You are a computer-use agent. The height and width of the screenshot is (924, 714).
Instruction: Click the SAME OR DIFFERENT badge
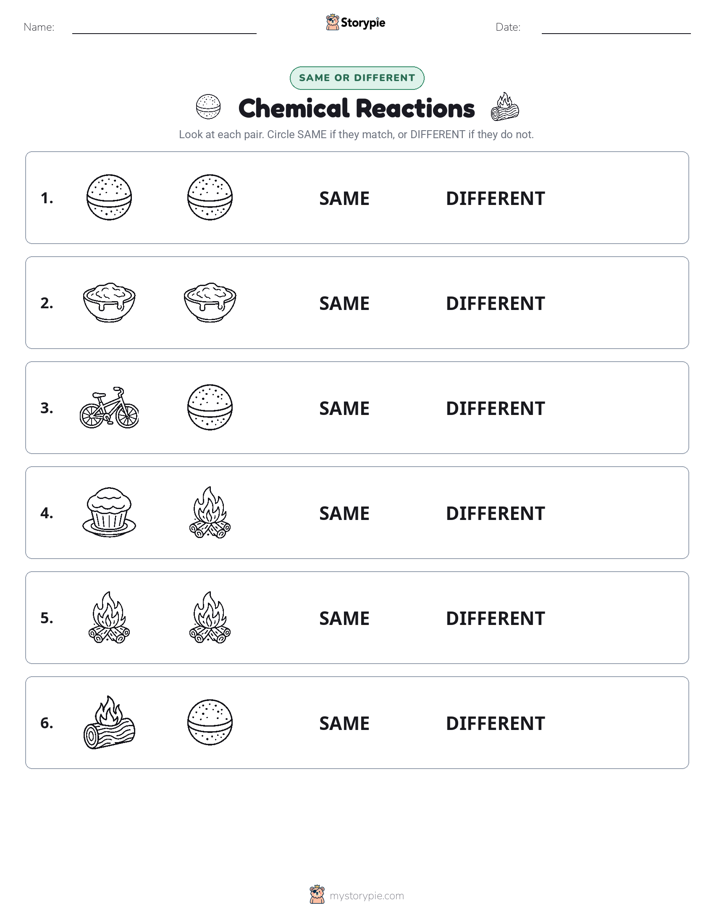point(357,78)
